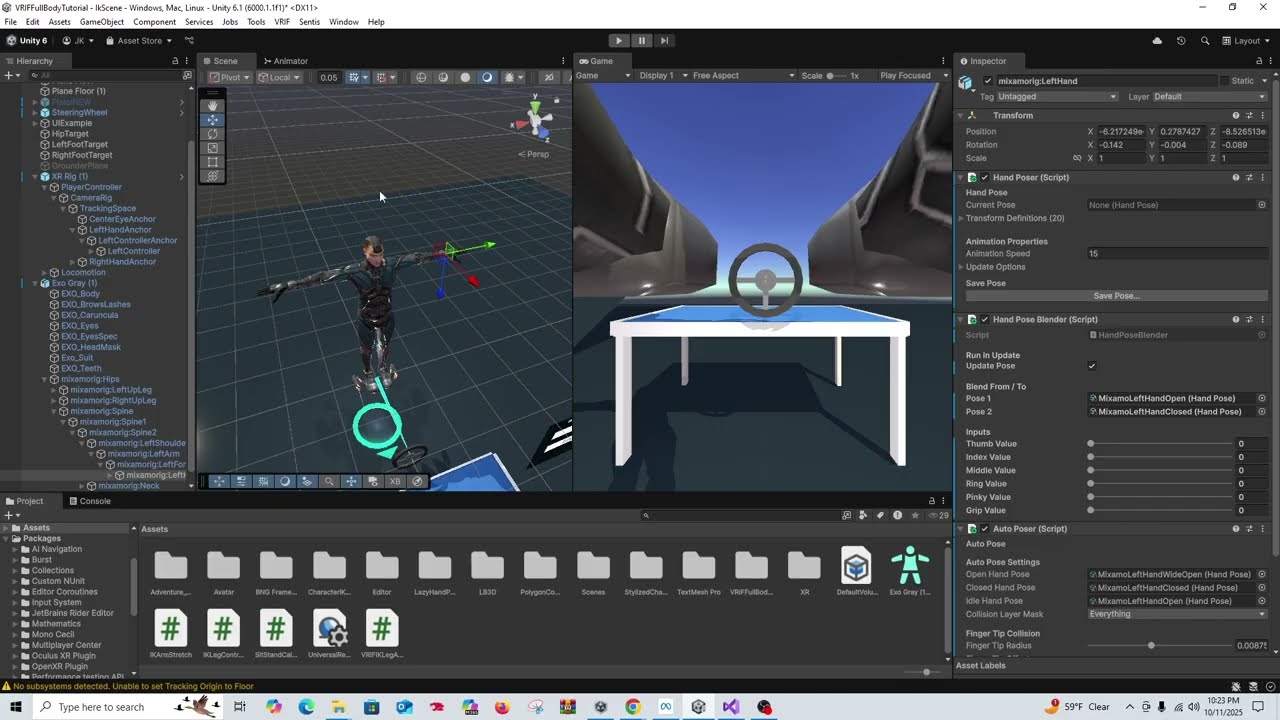Click the Save Pose... button
The image size is (1280, 720).
(1116, 296)
